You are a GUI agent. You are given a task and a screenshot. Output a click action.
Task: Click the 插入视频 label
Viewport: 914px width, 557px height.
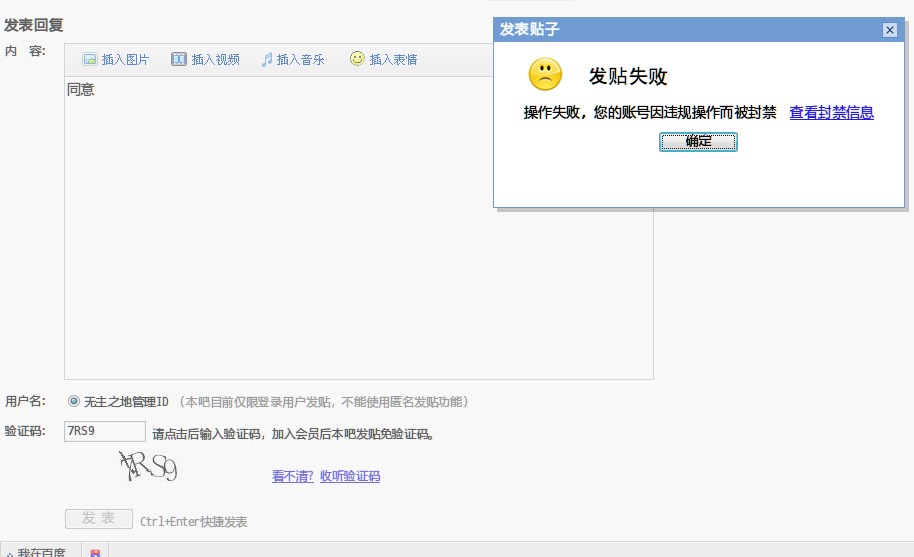[x=216, y=59]
